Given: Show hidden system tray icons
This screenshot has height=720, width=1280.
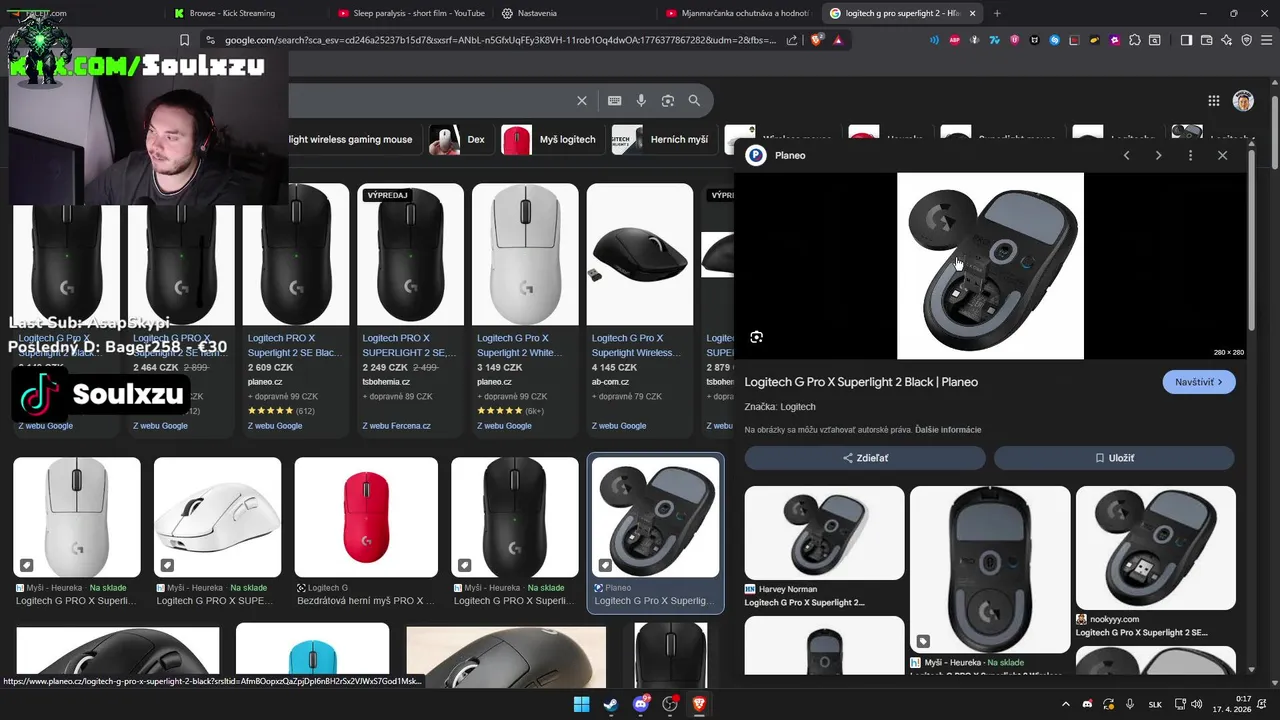Looking at the screenshot, I should click(1065, 704).
